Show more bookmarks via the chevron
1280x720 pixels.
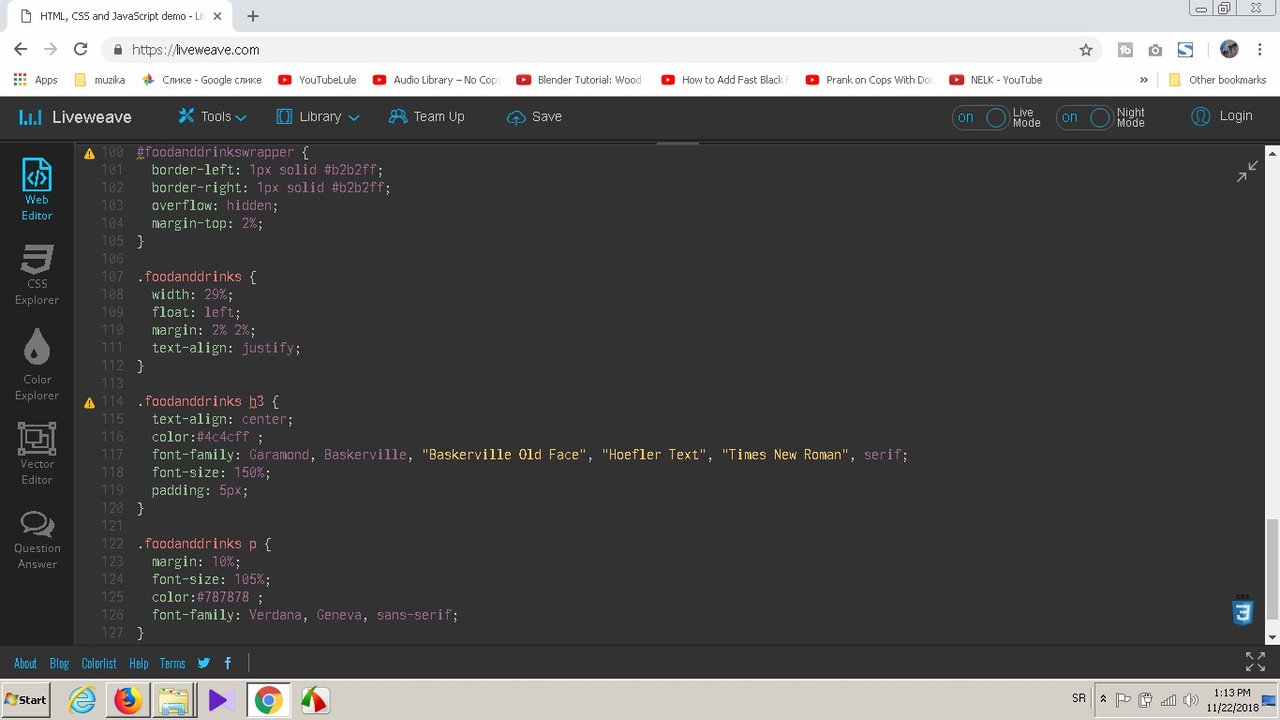(1144, 80)
